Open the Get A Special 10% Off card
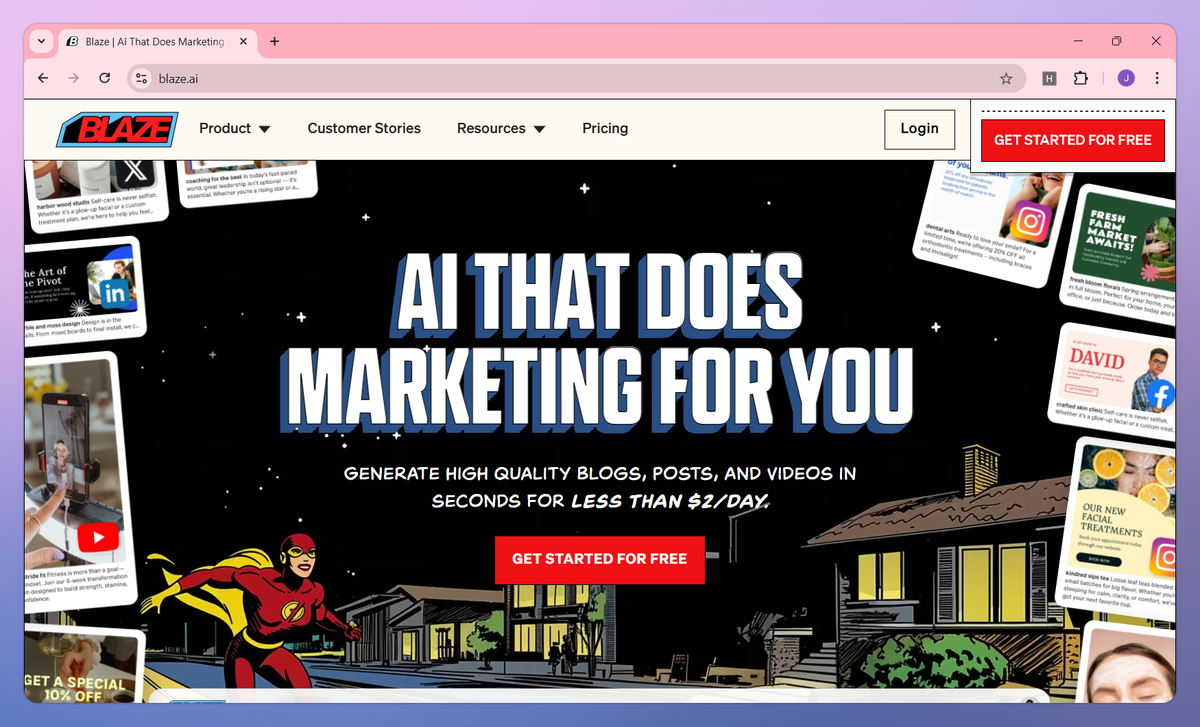 pos(84,665)
